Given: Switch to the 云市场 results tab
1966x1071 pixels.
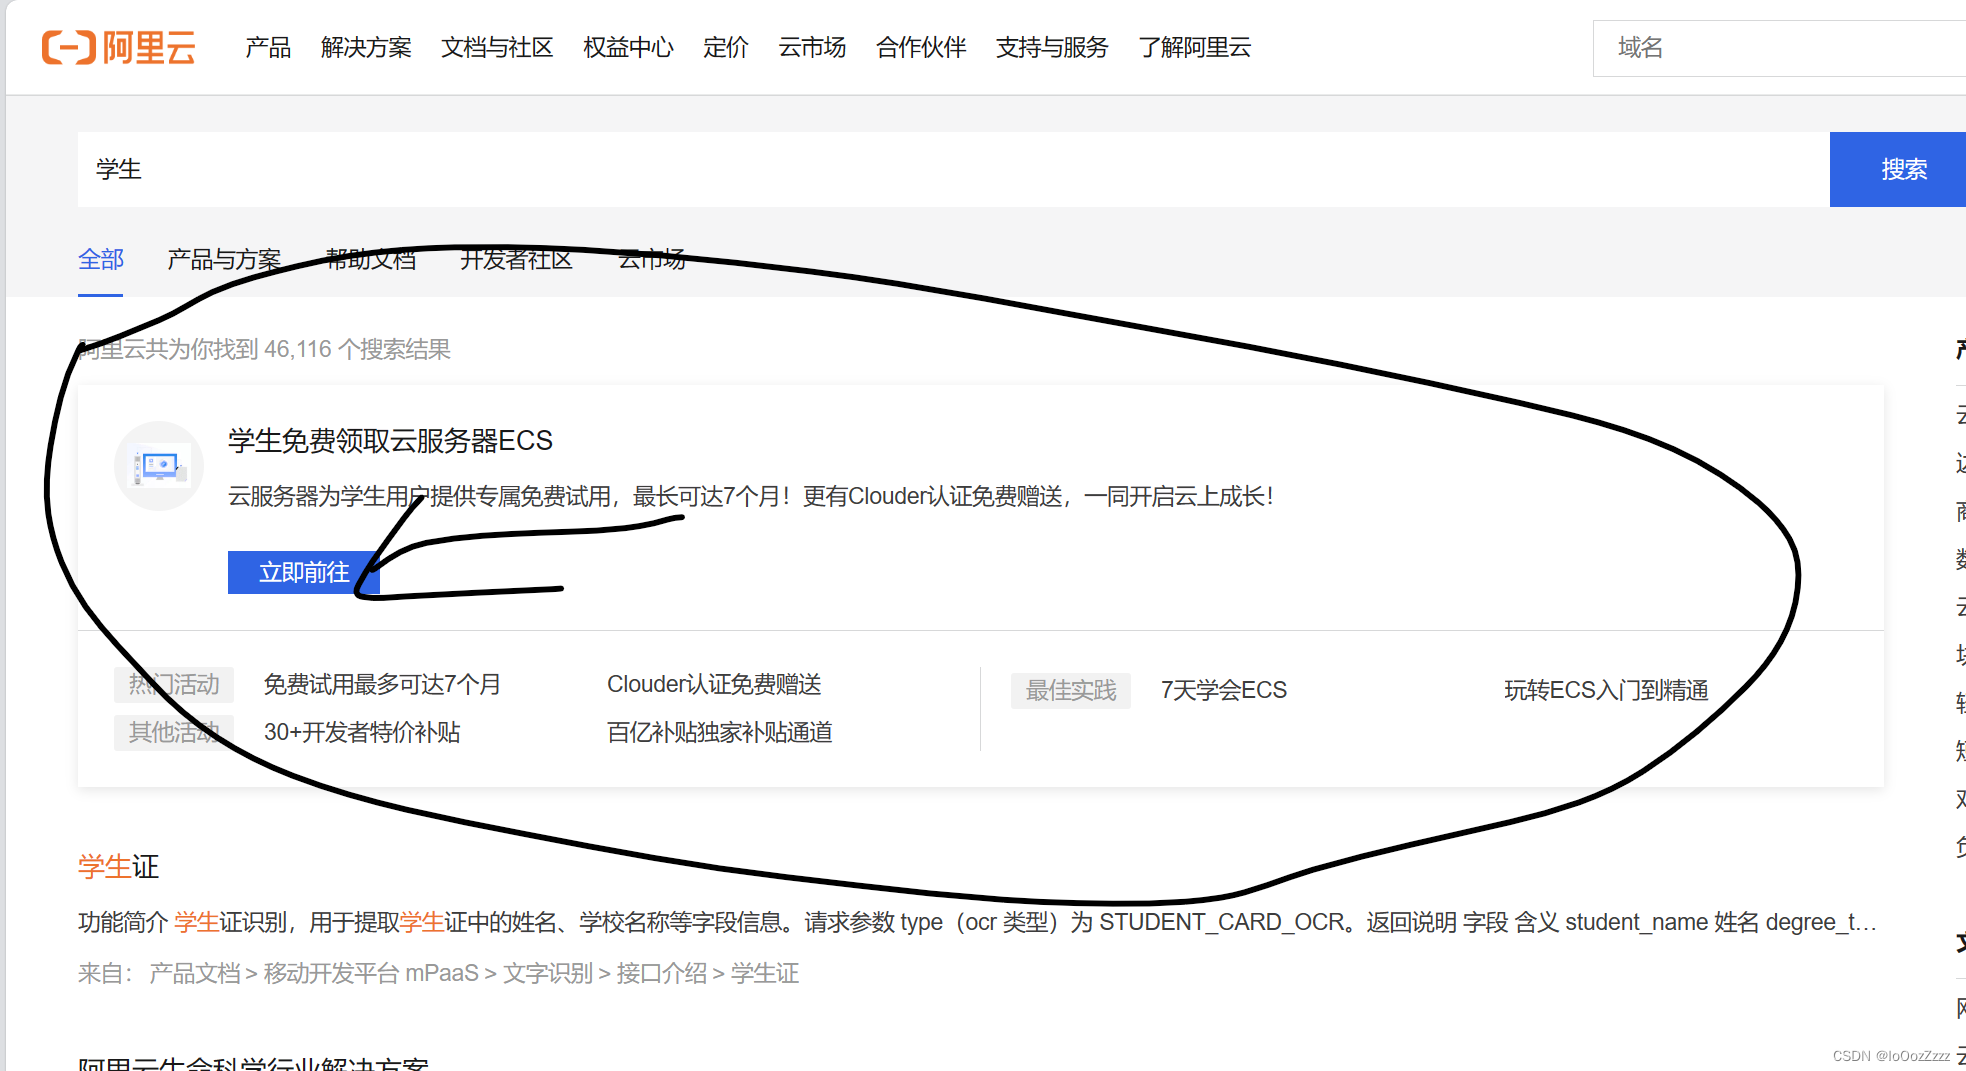Looking at the screenshot, I should click(652, 259).
